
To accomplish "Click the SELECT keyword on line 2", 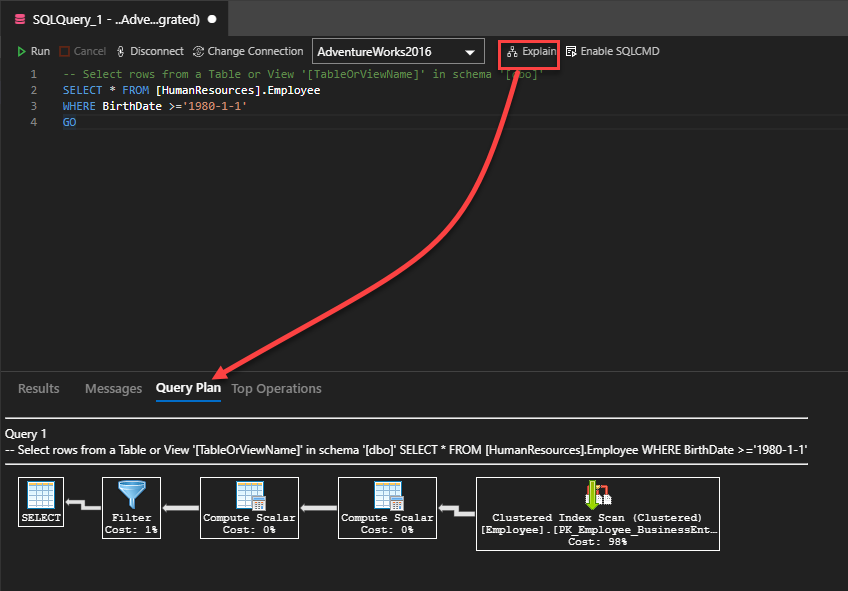I will pos(82,90).
